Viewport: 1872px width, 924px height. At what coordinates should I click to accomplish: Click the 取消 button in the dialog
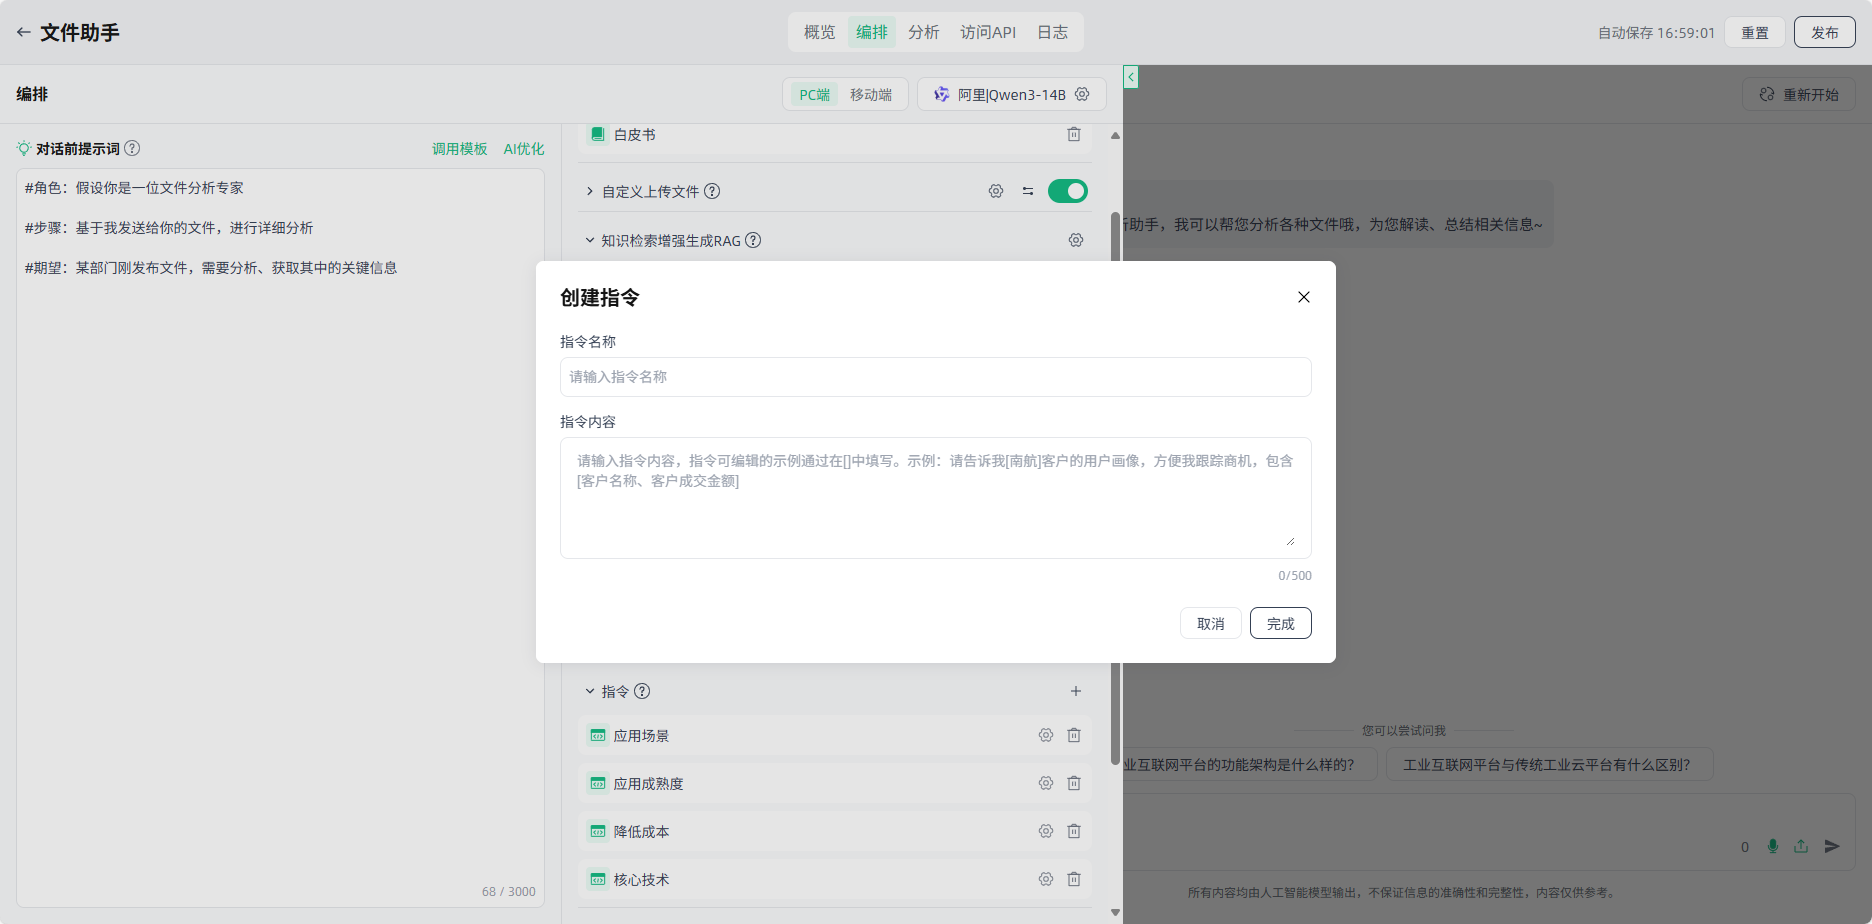(x=1211, y=623)
